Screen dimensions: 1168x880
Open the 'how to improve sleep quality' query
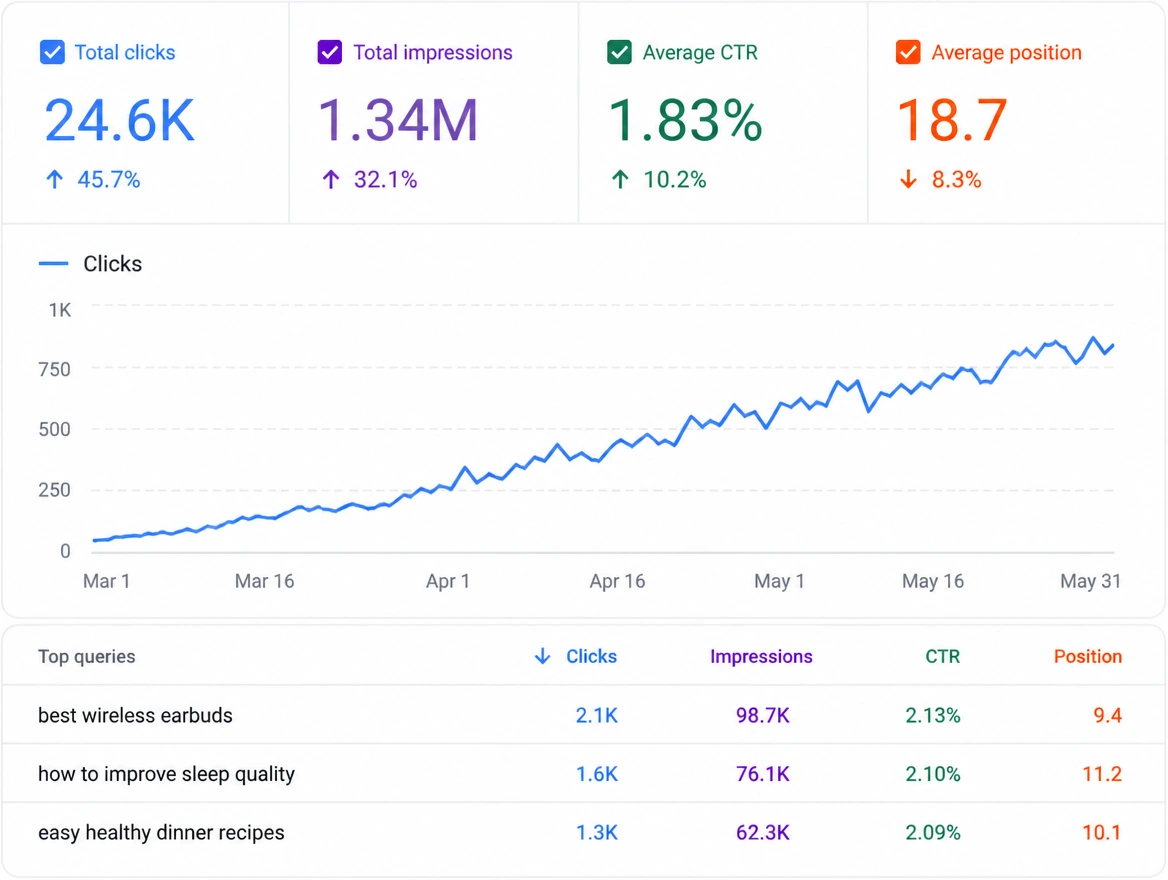pyautogui.click(x=166, y=774)
